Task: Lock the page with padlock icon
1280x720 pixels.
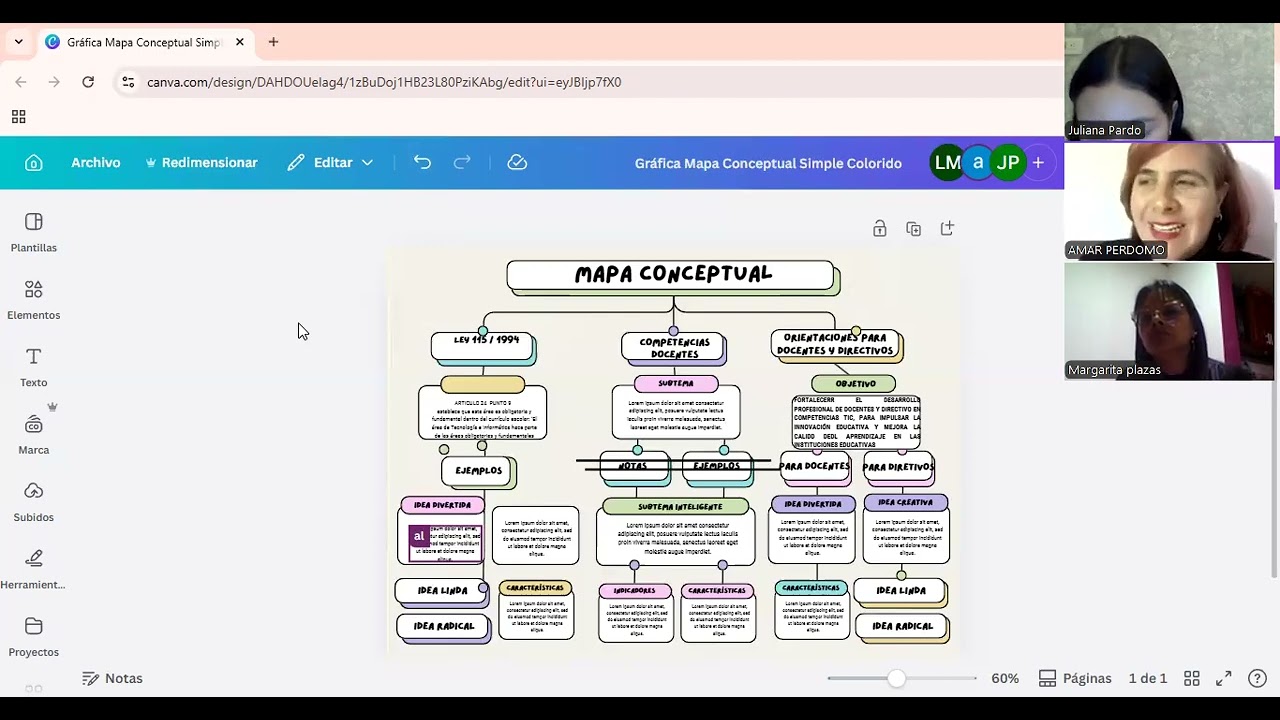Action: (879, 229)
